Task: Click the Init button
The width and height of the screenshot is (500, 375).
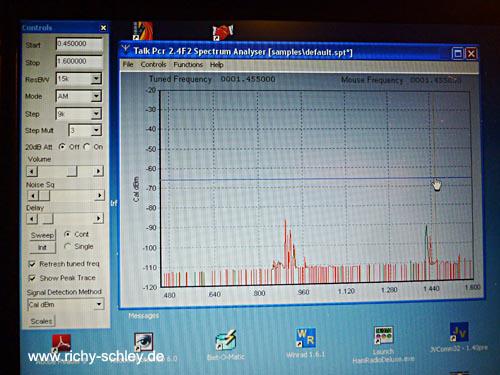Action: click(x=42, y=247)
